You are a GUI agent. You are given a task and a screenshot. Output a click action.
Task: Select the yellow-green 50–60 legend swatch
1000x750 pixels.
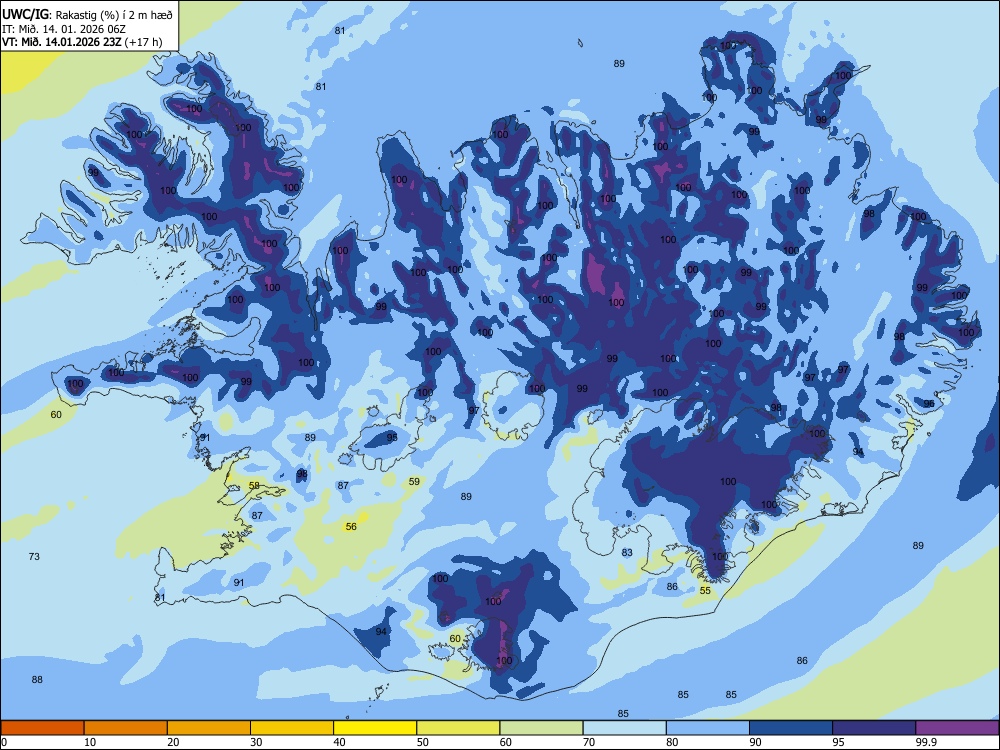point(458,728)
